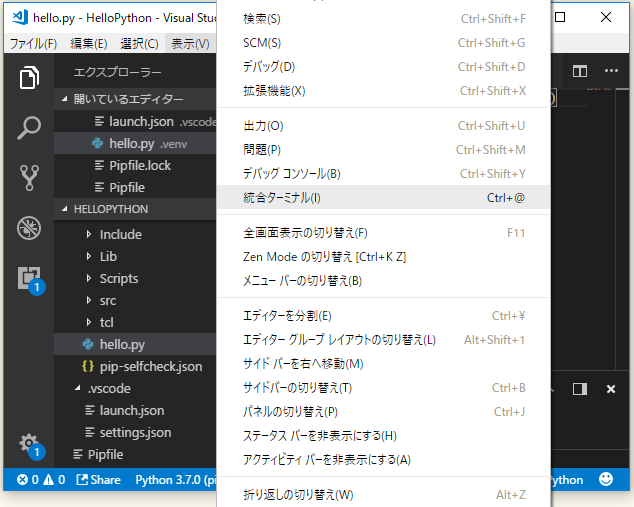Expand the Lib folder
This screenshot has height=507, width=634.
click(135, 256)
